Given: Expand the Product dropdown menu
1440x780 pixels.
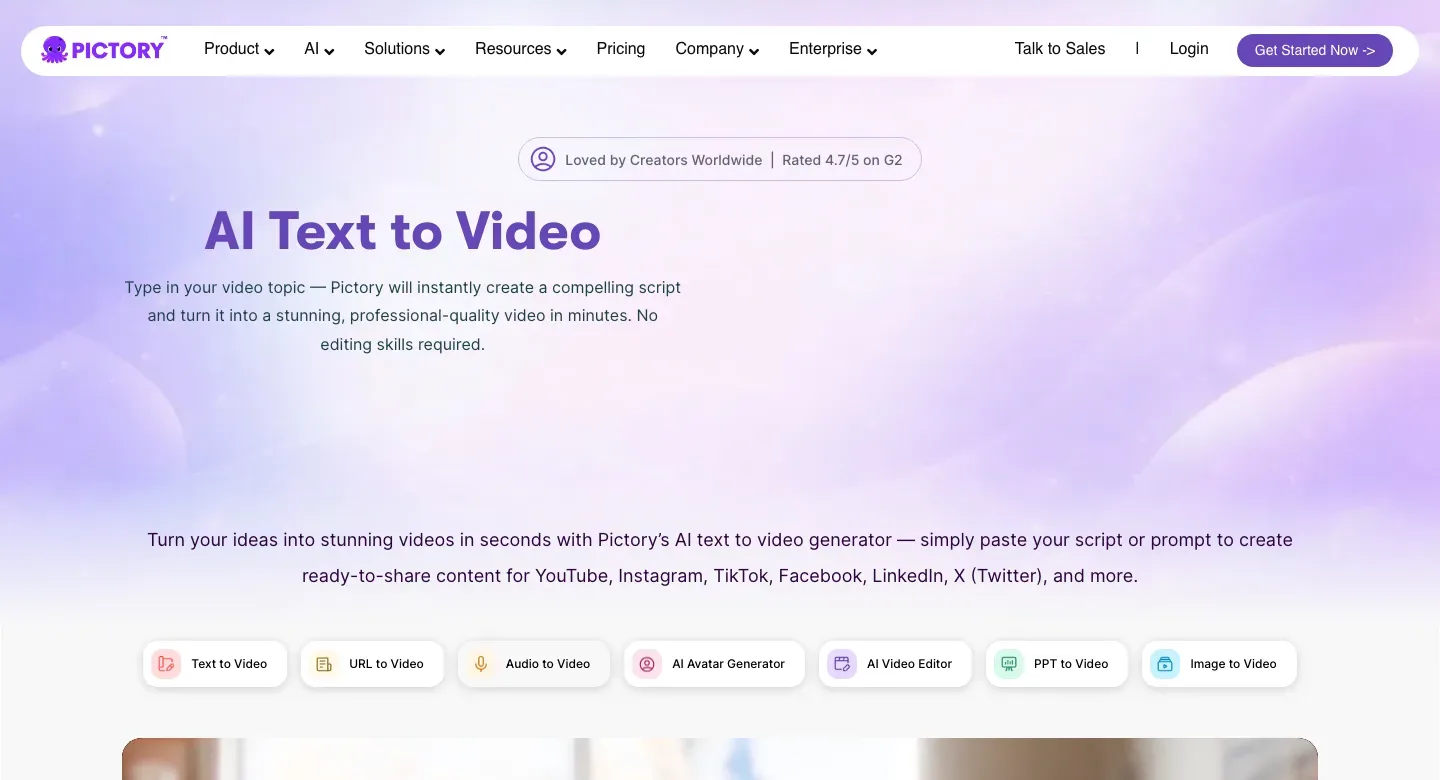Looking at the screenshot, I should (239, 49).
